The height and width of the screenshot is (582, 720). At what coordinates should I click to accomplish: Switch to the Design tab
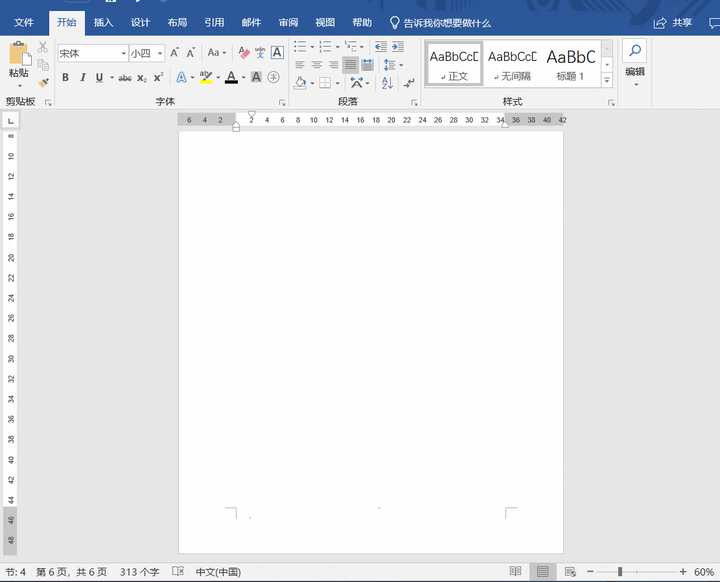140,23
